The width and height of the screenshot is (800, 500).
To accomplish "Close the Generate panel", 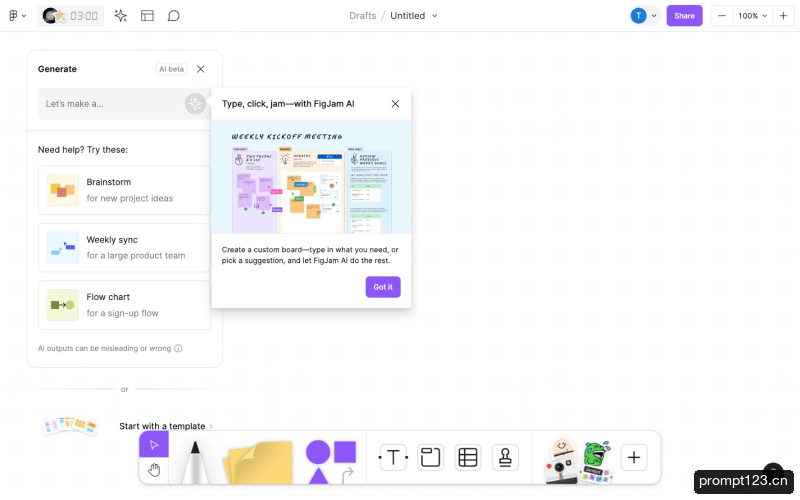I will click(201, 69).
